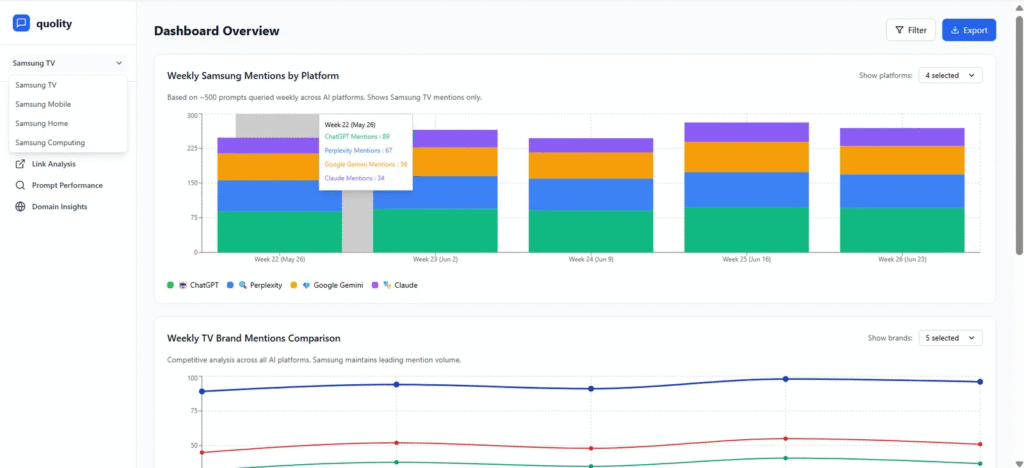Choose Samsung TV from the product list

coord(68,86)
